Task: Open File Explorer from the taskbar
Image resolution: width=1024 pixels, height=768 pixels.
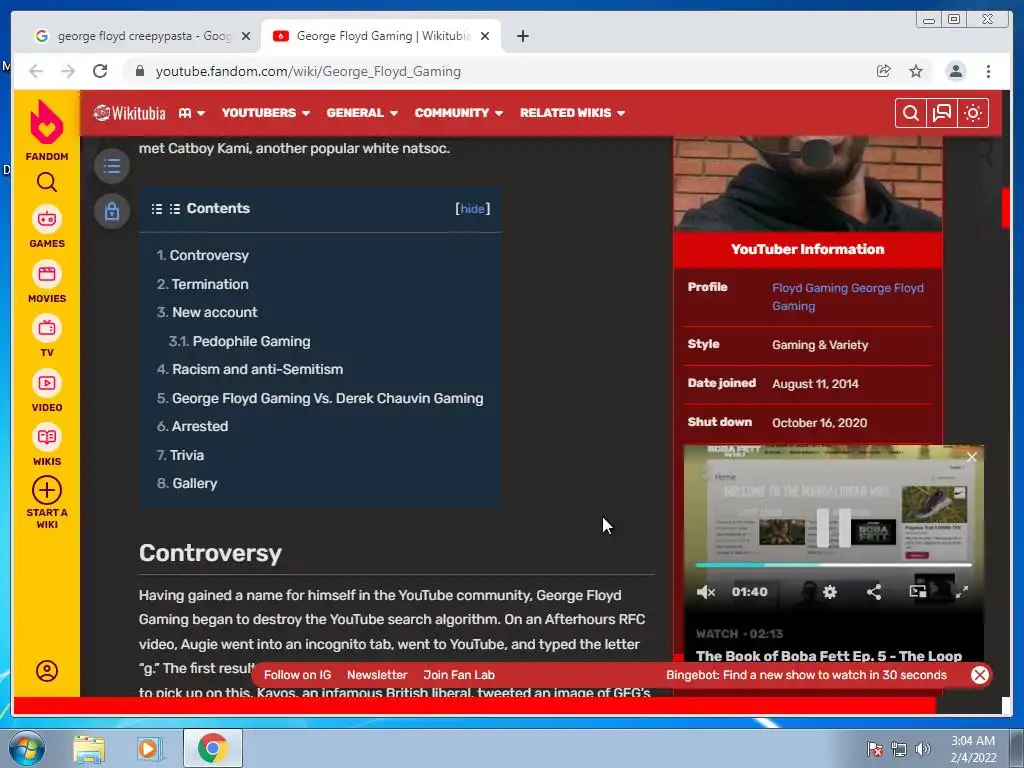Action: pos(89,748)
